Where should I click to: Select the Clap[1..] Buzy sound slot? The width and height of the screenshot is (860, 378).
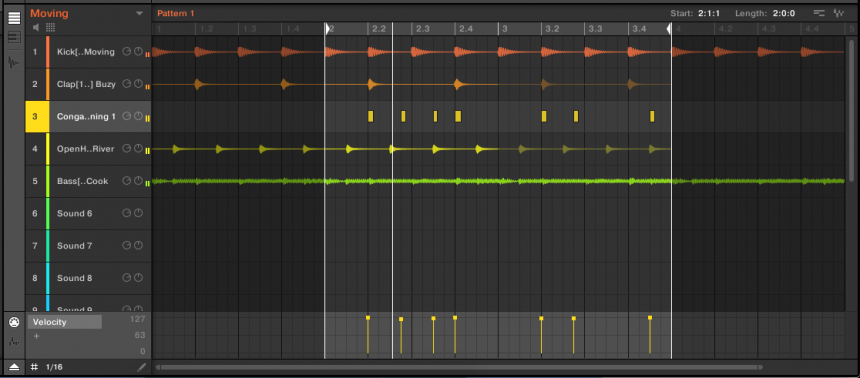pyautogui.click(x=86, y=84)
